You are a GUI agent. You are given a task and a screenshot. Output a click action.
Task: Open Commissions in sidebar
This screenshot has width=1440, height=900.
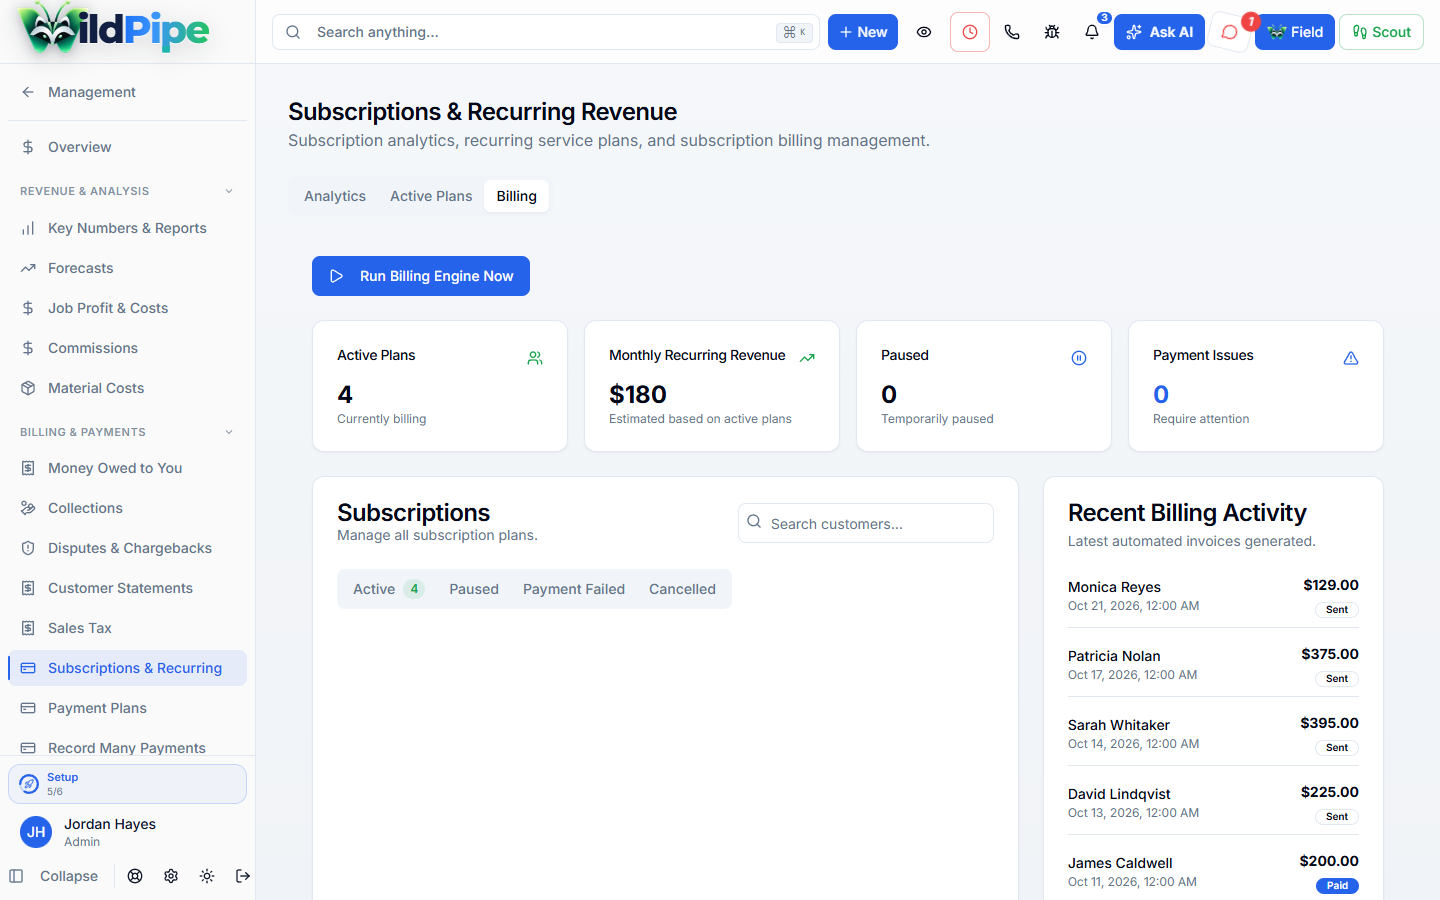(x=127, y=348)
